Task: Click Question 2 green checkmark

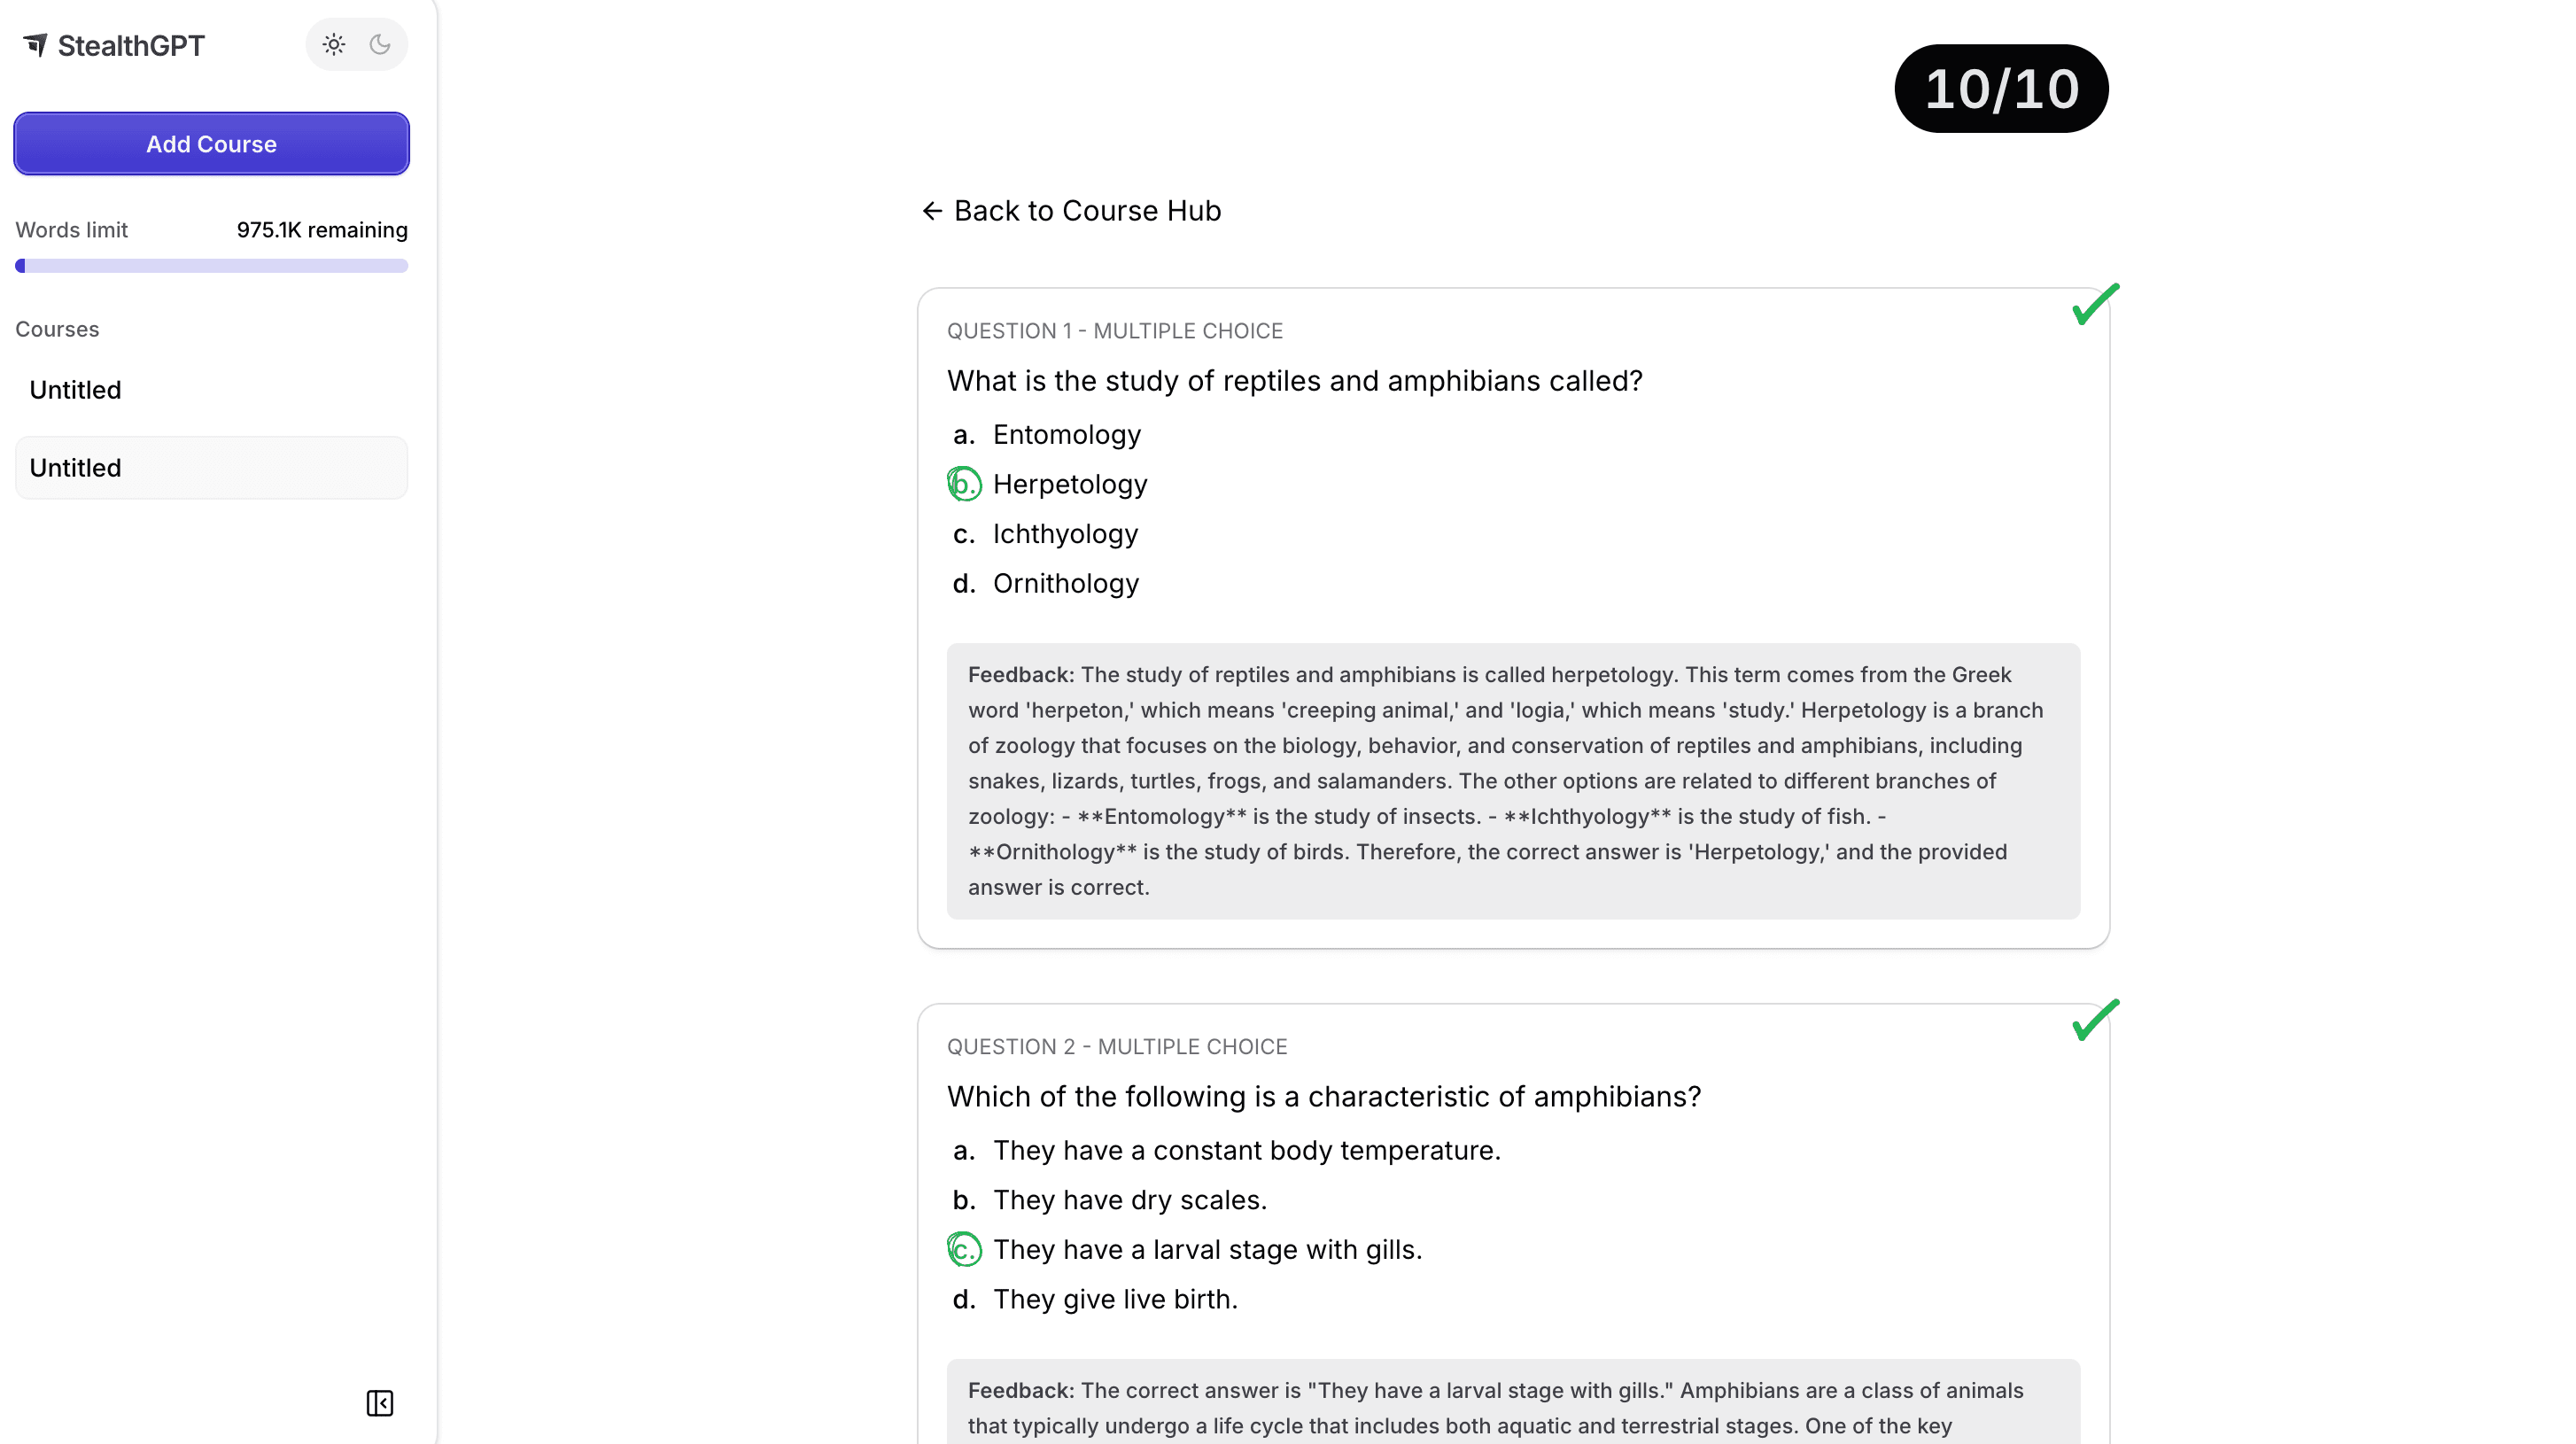Action: click(x=2095, y=1020)
